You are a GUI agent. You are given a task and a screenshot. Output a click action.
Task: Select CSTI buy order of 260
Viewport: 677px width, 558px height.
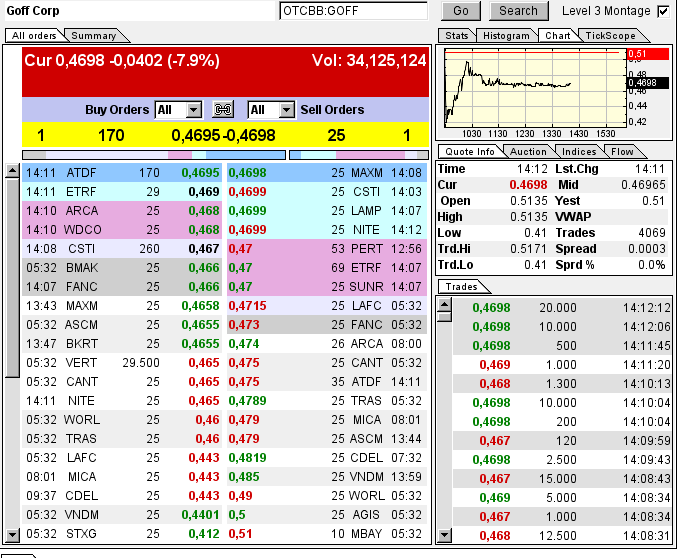[123, 249]
